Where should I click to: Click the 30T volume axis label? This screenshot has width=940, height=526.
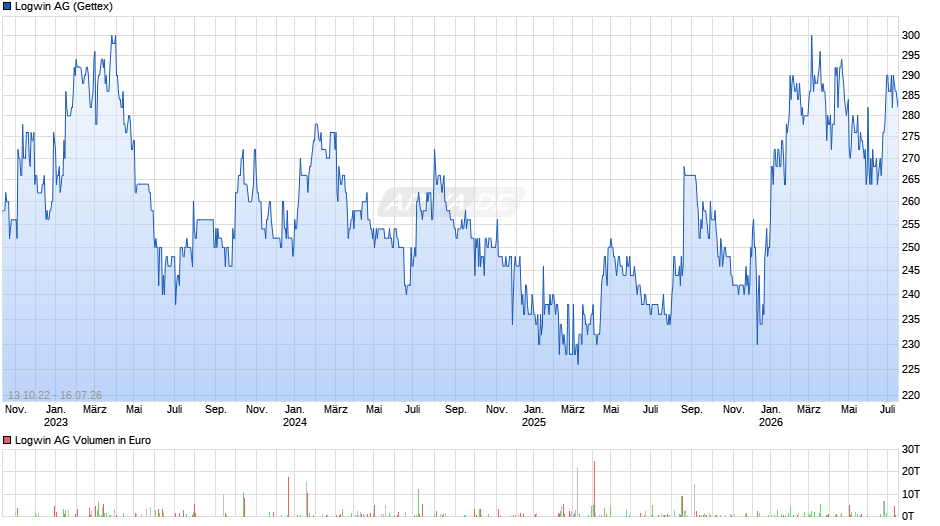pos(911,449)
